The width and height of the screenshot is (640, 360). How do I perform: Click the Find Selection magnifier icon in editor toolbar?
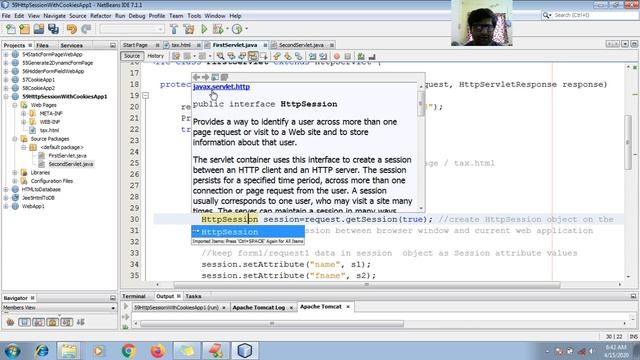[x=220, y=56]
